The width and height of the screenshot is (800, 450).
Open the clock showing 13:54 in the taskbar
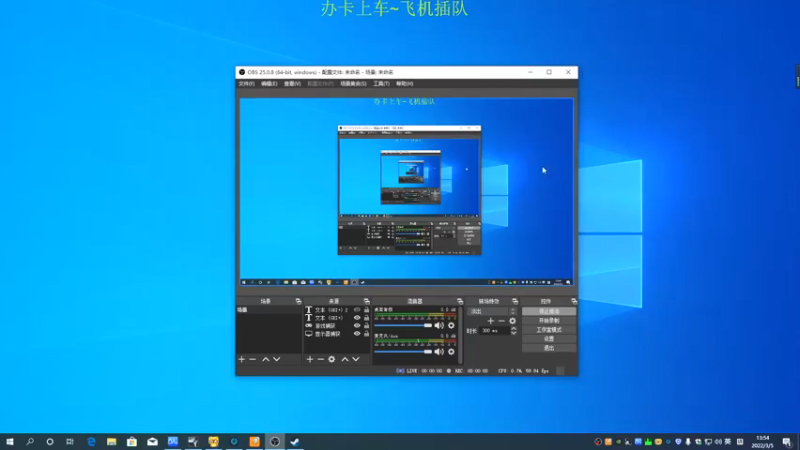(762, 442)
